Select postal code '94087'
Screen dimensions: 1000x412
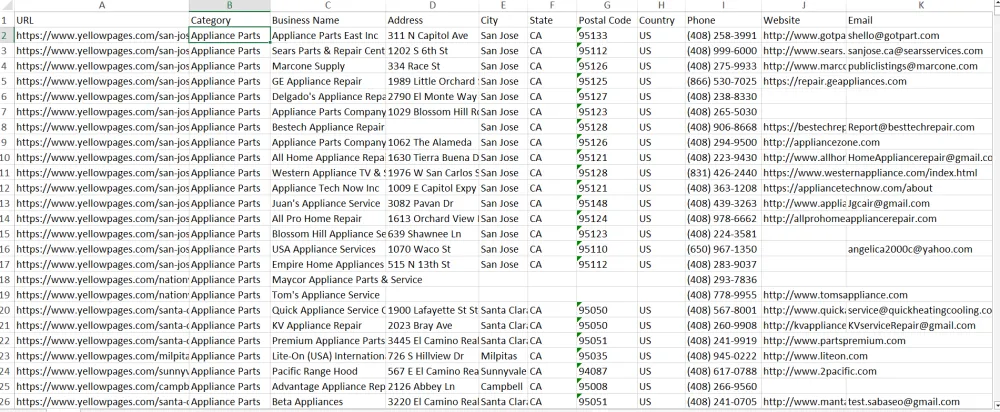pyautogui.click(x=607, y=371)
